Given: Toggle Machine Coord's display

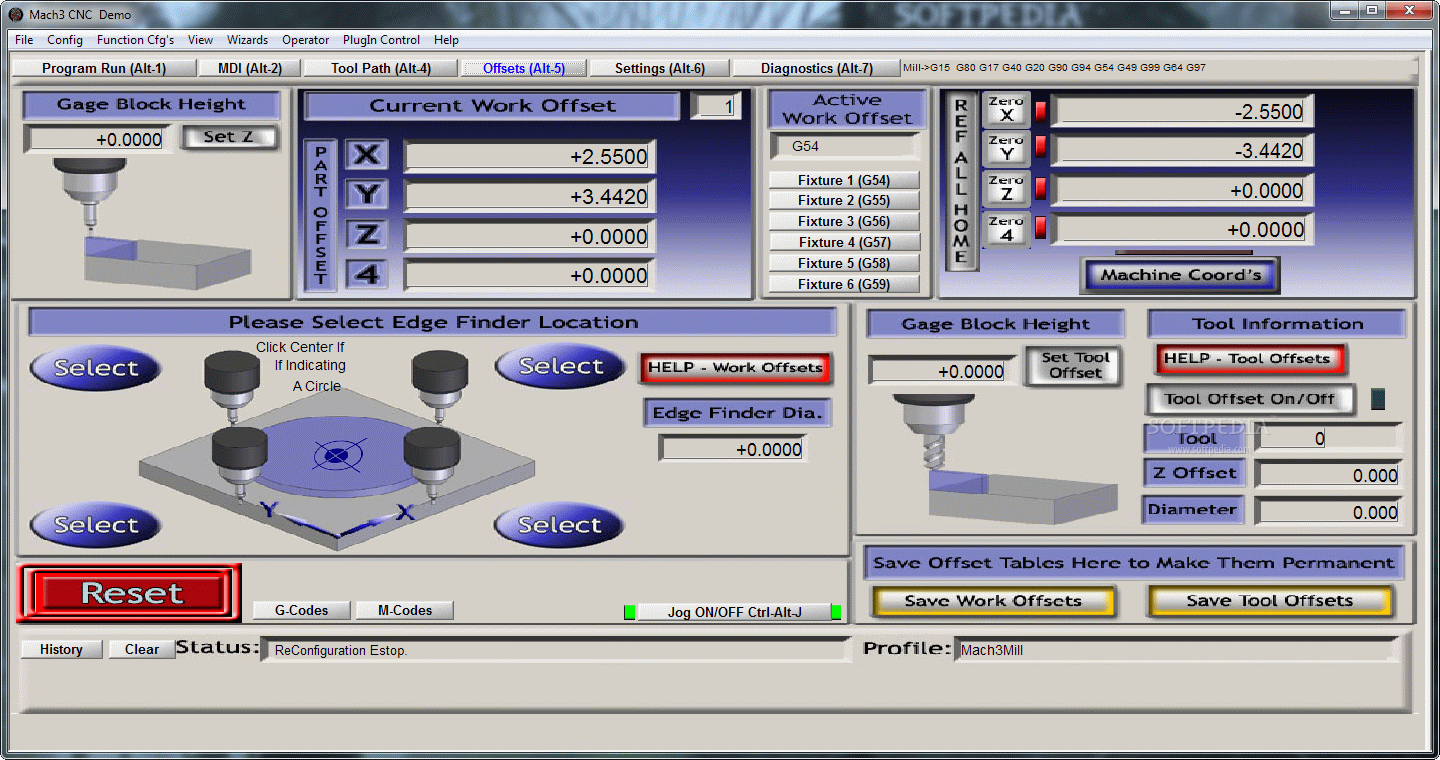Looking at the screenshot, I should click(x=1180, y=275).
